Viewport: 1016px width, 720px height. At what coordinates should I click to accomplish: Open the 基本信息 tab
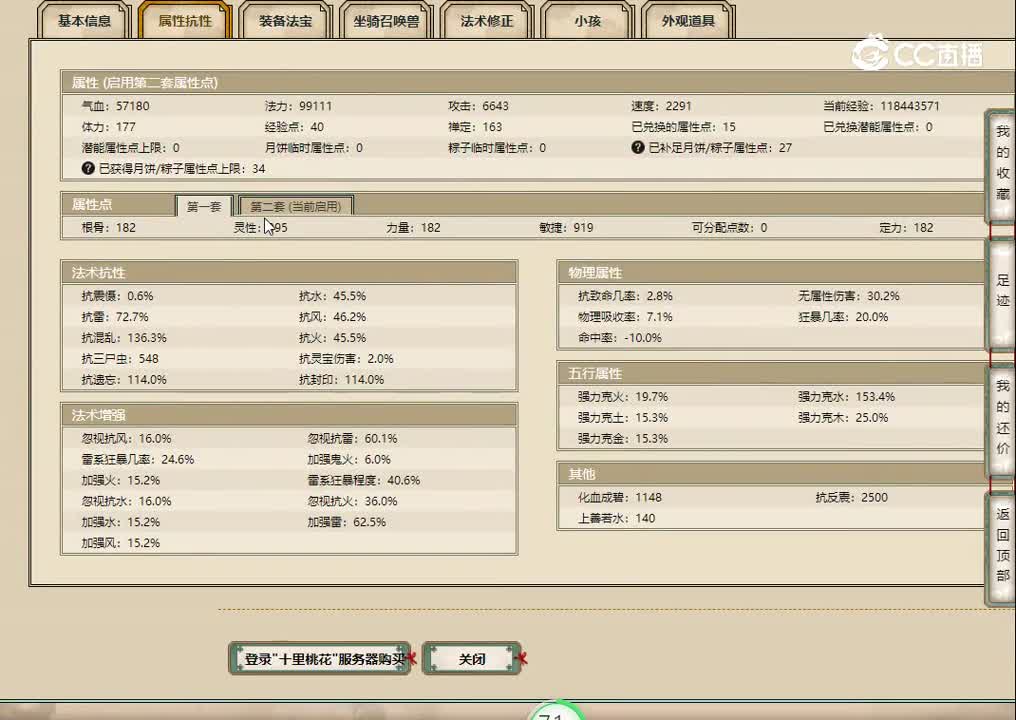(84, 21)
